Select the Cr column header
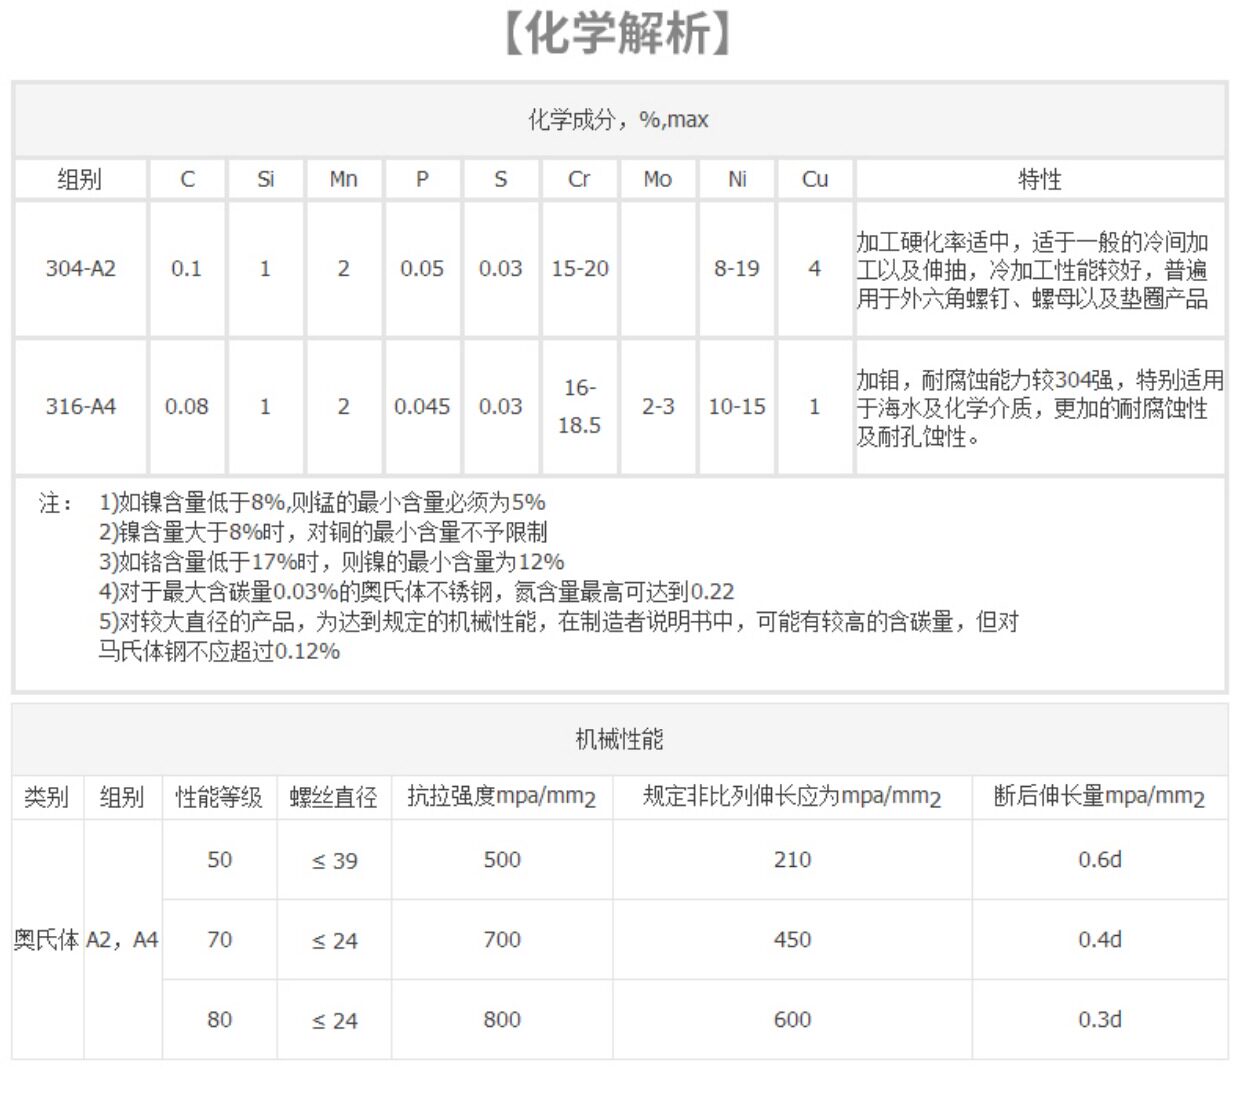 [579, 180]
